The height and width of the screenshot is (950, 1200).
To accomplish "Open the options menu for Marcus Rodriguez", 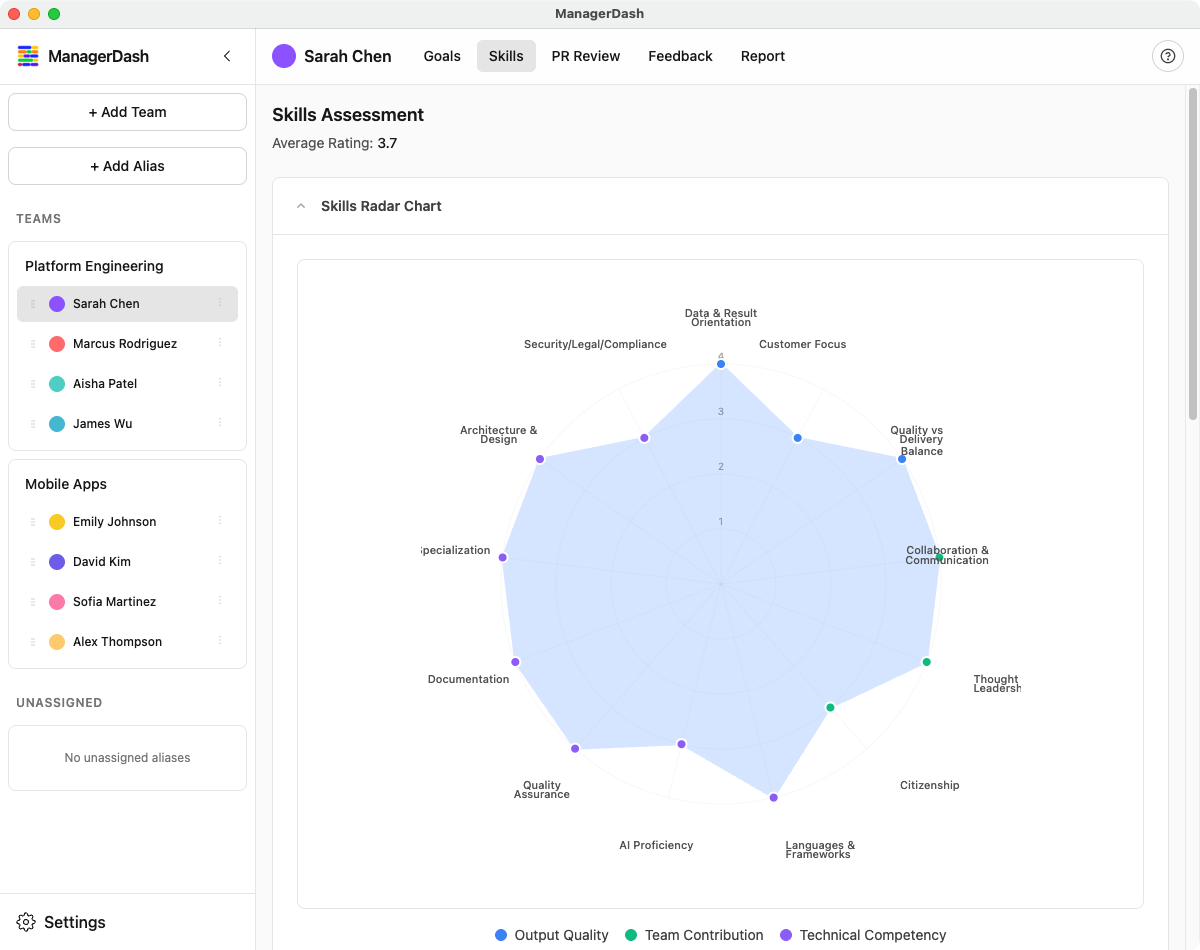I will click(x=220, y=343).
